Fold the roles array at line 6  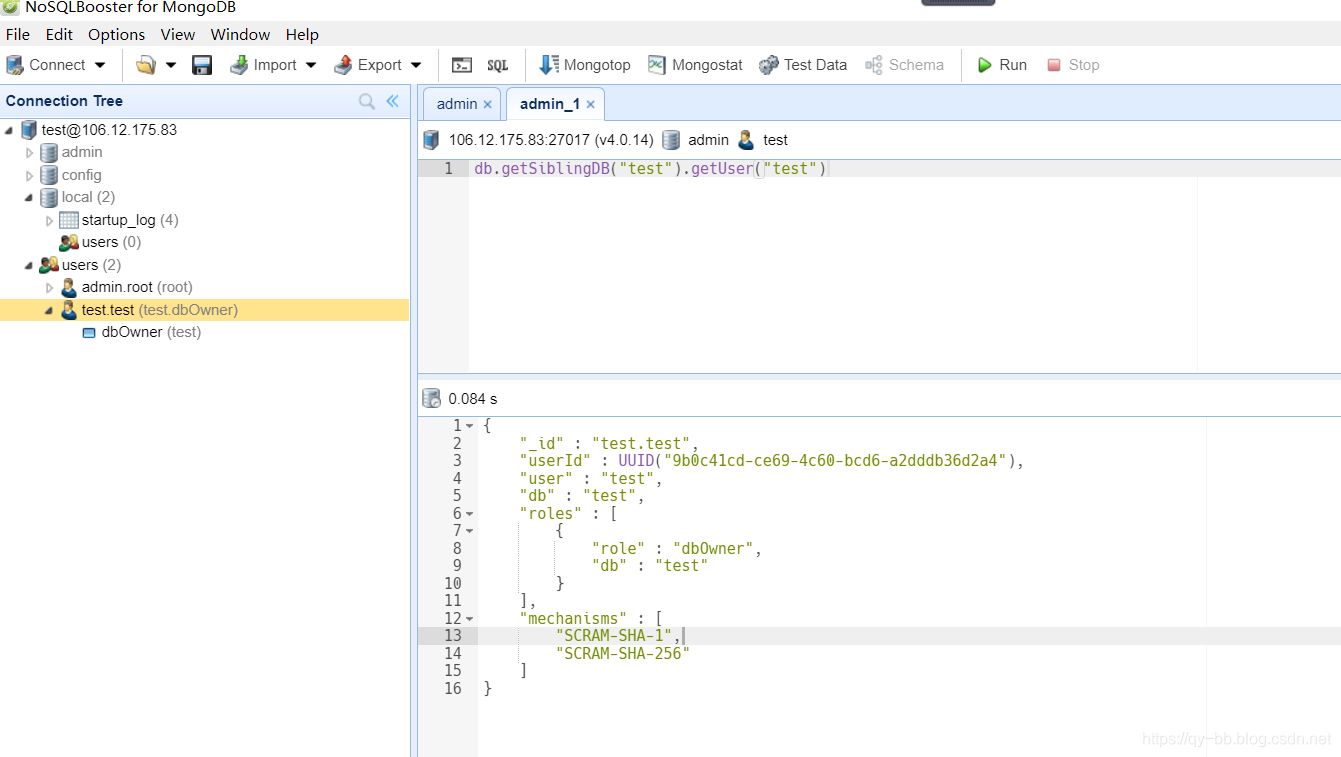coord(470,514)
